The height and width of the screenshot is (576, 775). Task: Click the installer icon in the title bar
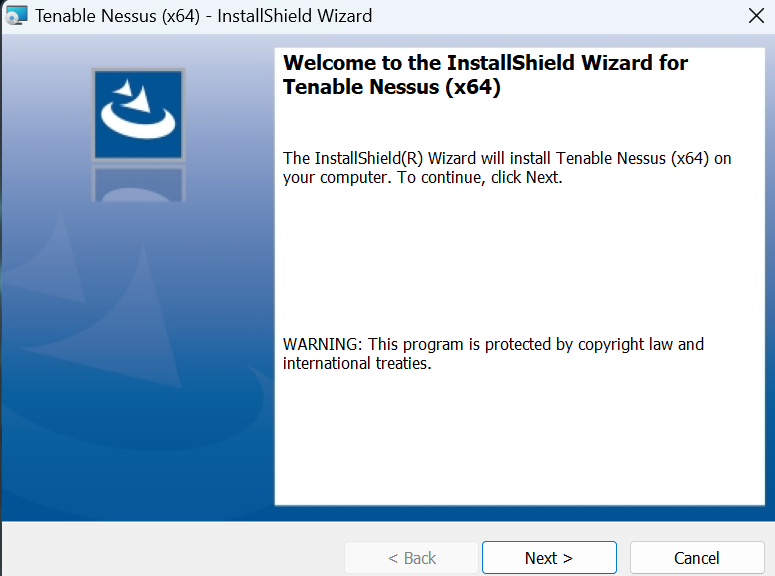16,16
